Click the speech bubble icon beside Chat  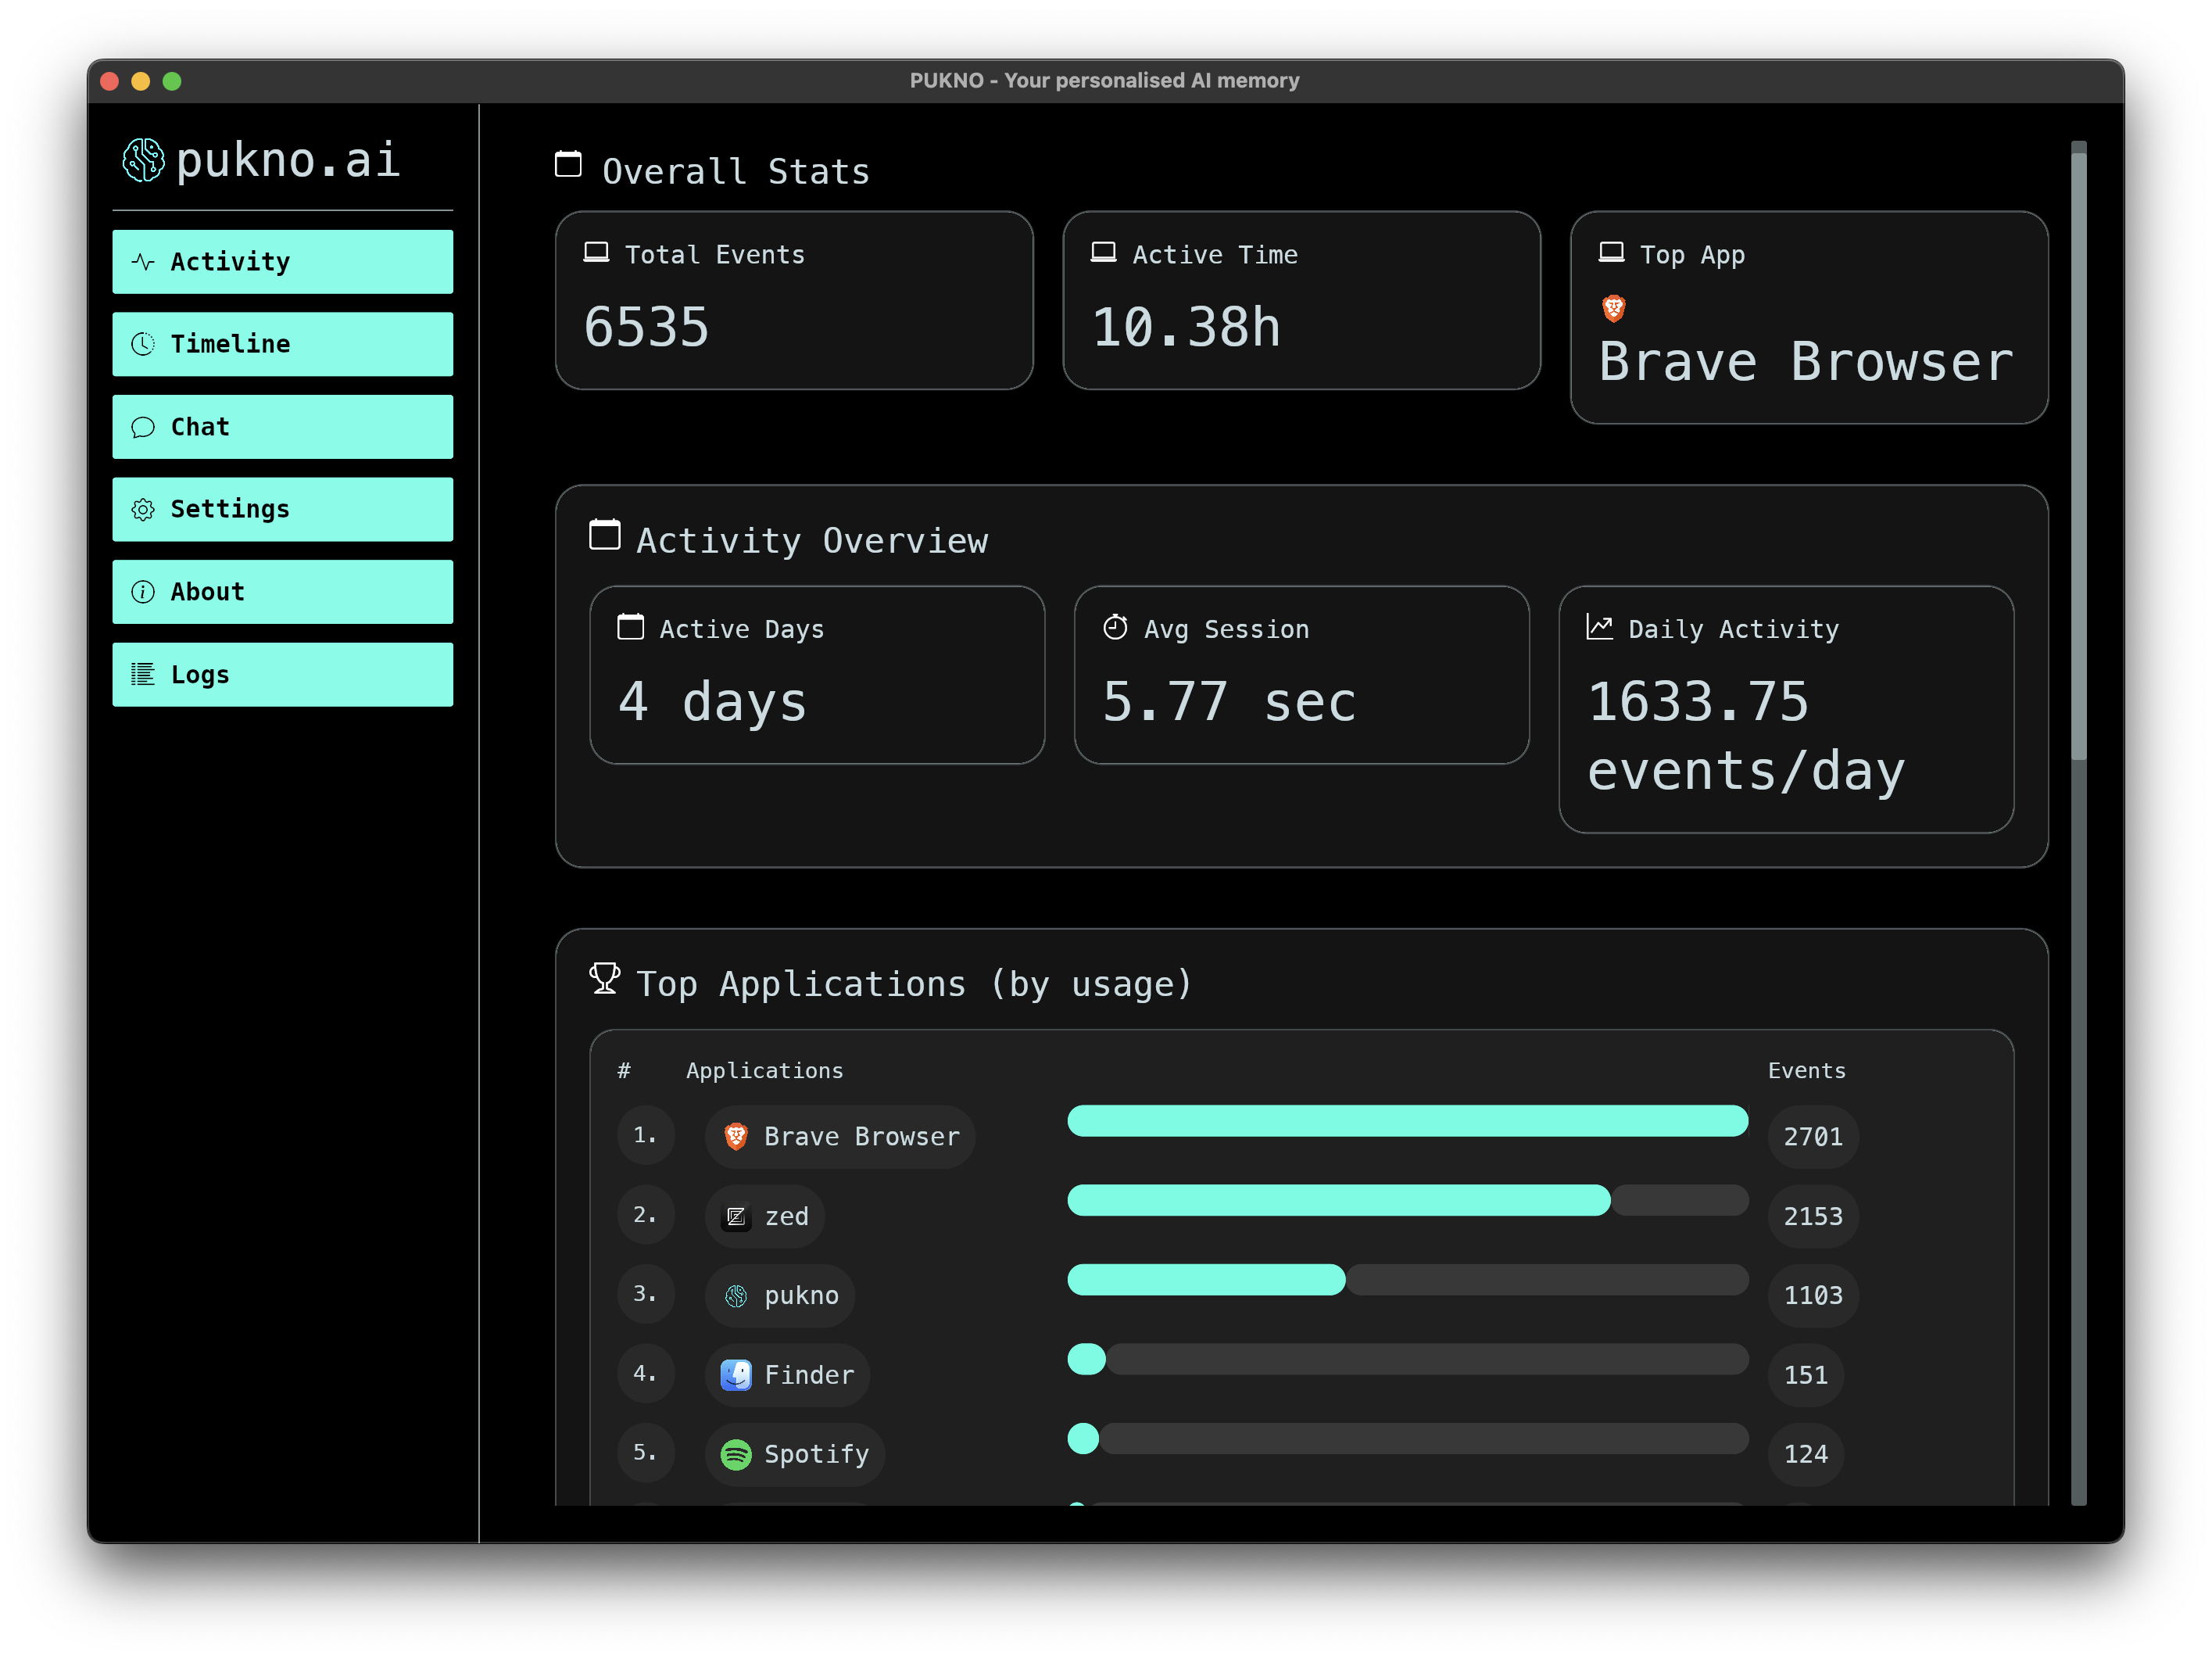143,427
